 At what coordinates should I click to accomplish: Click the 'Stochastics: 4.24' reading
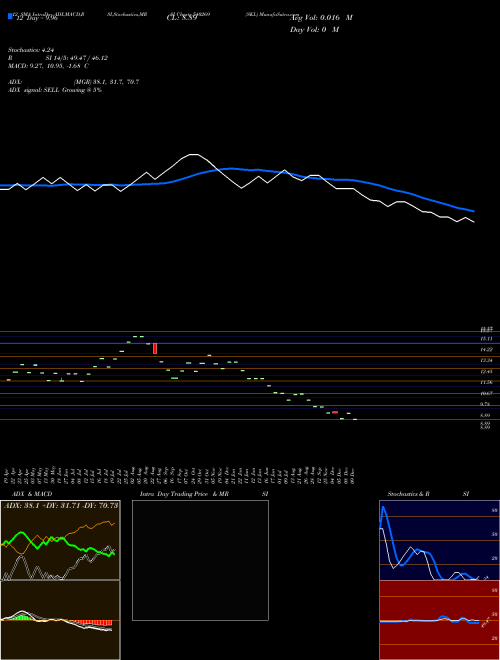(x=31, y=50)
